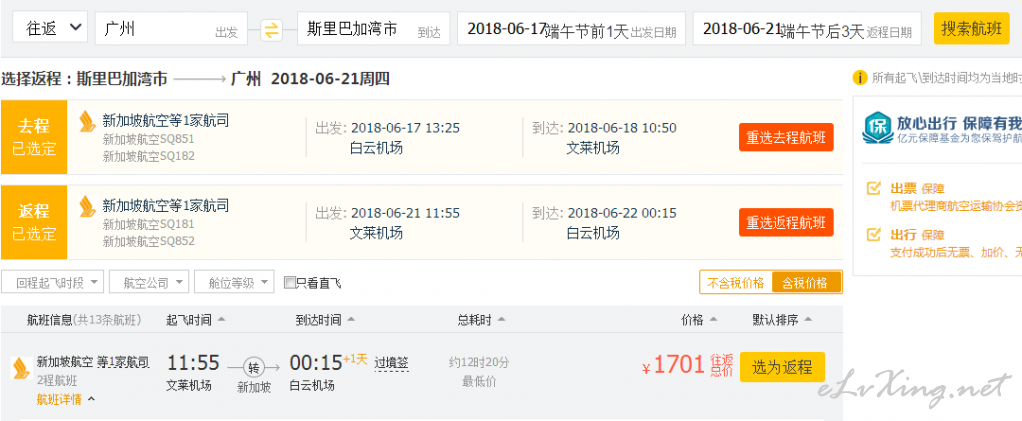1022x421 pixels.
Task: Sort flights by 价格 column
Action: click(699, 320)
